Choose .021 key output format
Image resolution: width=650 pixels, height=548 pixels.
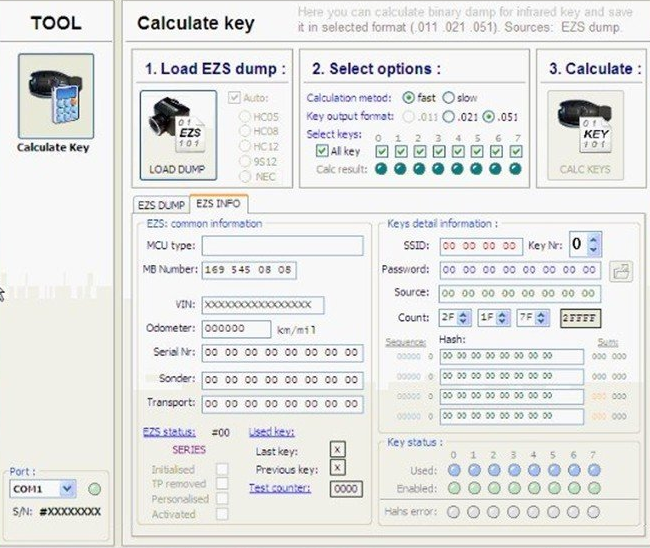coord(449,116)
